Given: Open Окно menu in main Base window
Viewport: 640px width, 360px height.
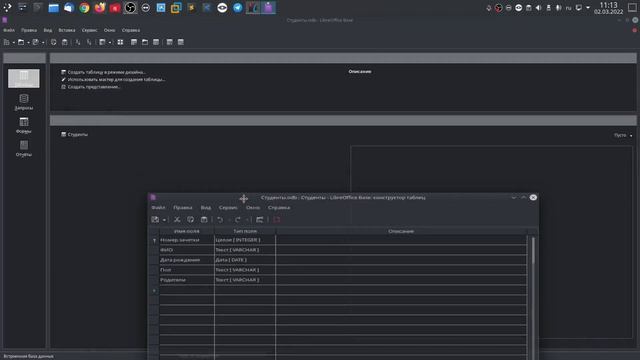Looking at the screenshot, I should pos(109,30).
